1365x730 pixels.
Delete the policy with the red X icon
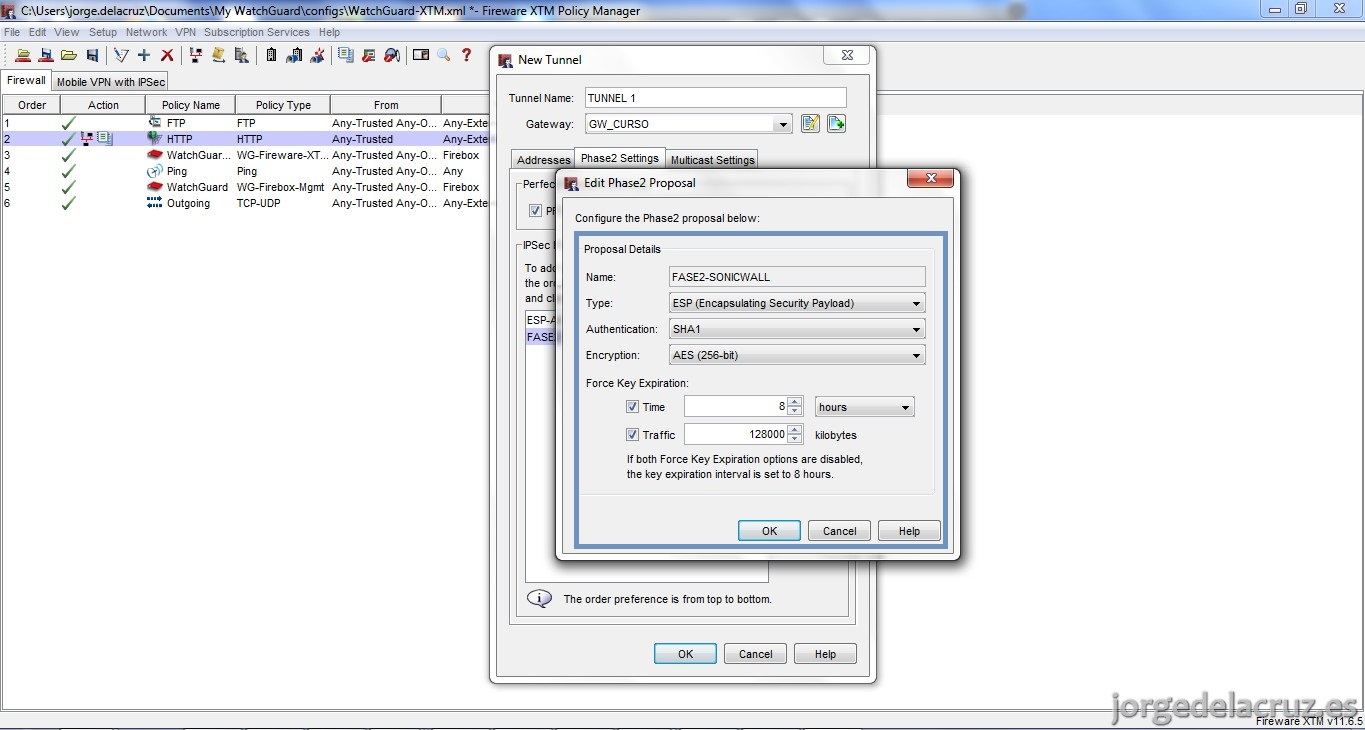coord(167,55)
